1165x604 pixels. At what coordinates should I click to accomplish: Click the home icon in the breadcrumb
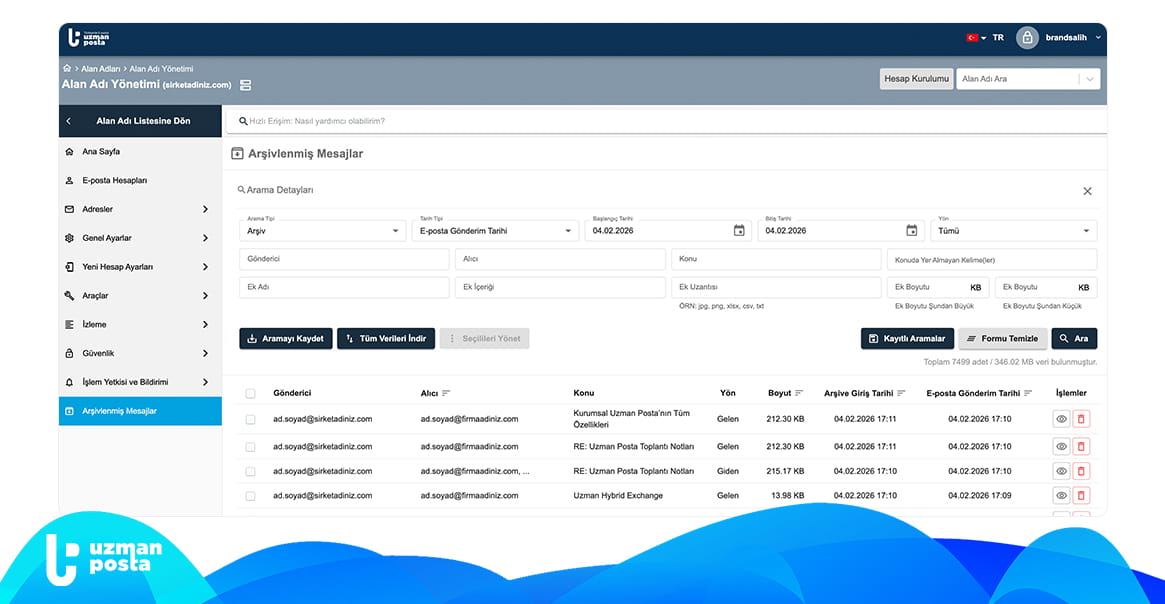pyautogui.click(x=67, y=68)
